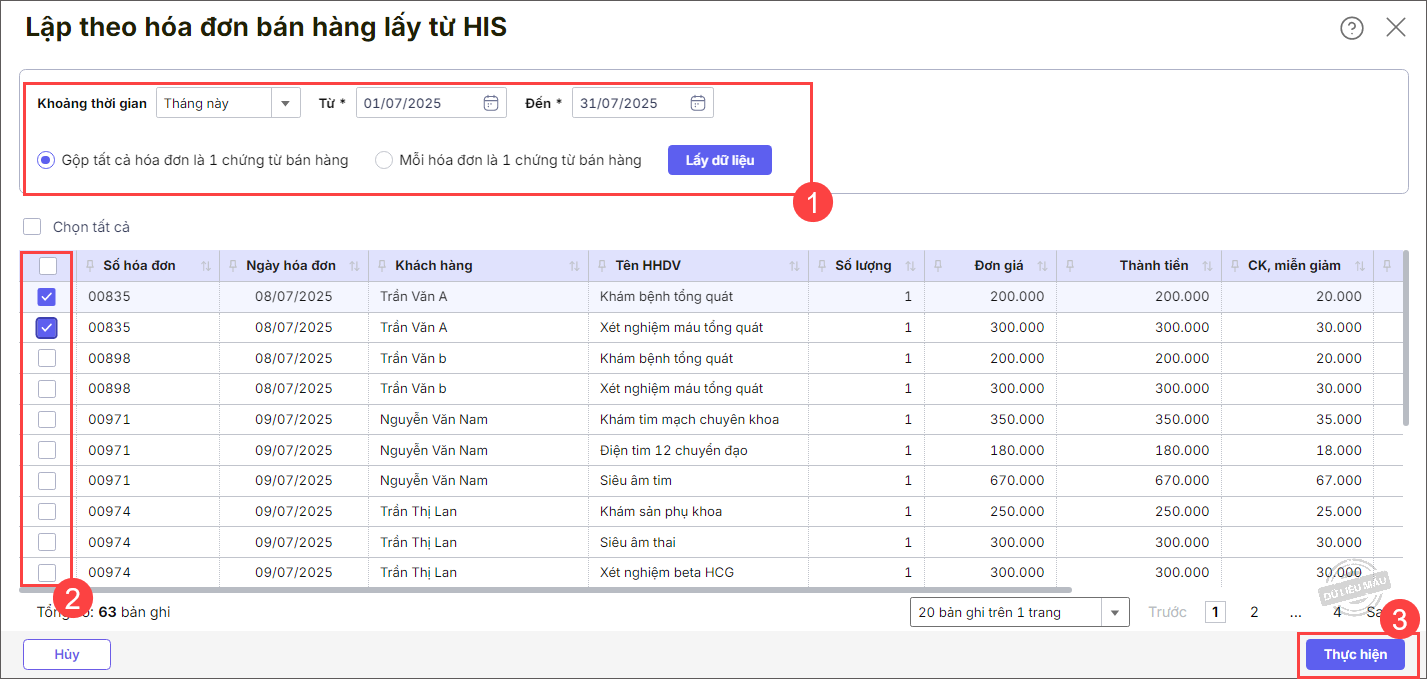1427x679 pixels.
Task: Click the Từ date input field
Action: click(x=417, y=103)
